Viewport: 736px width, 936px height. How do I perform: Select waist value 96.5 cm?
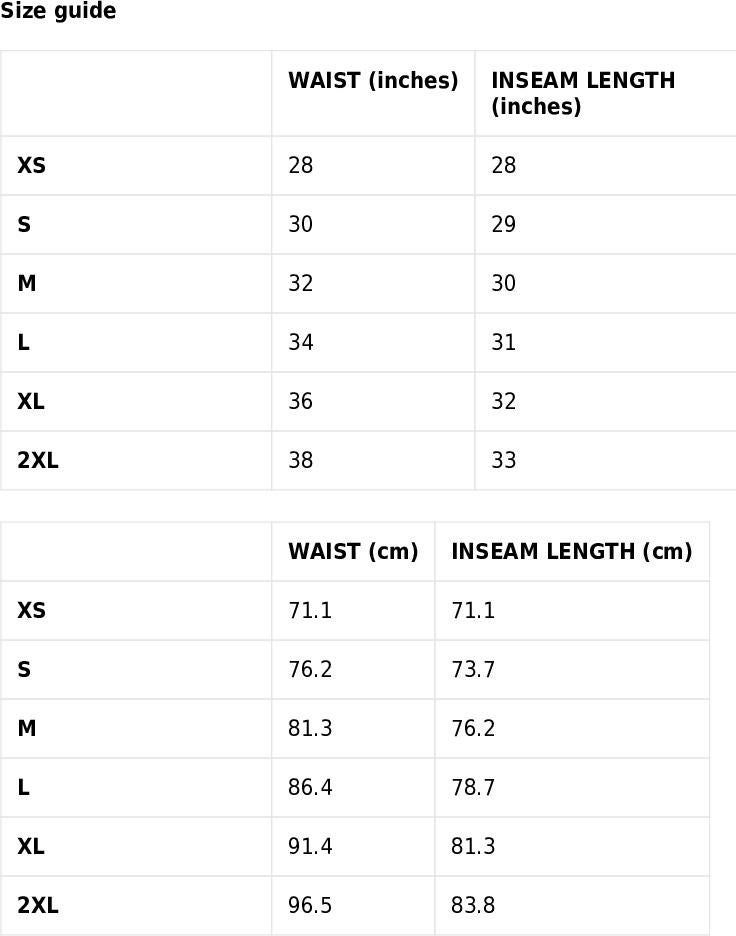pyautogui.click(x=310, y=906)
